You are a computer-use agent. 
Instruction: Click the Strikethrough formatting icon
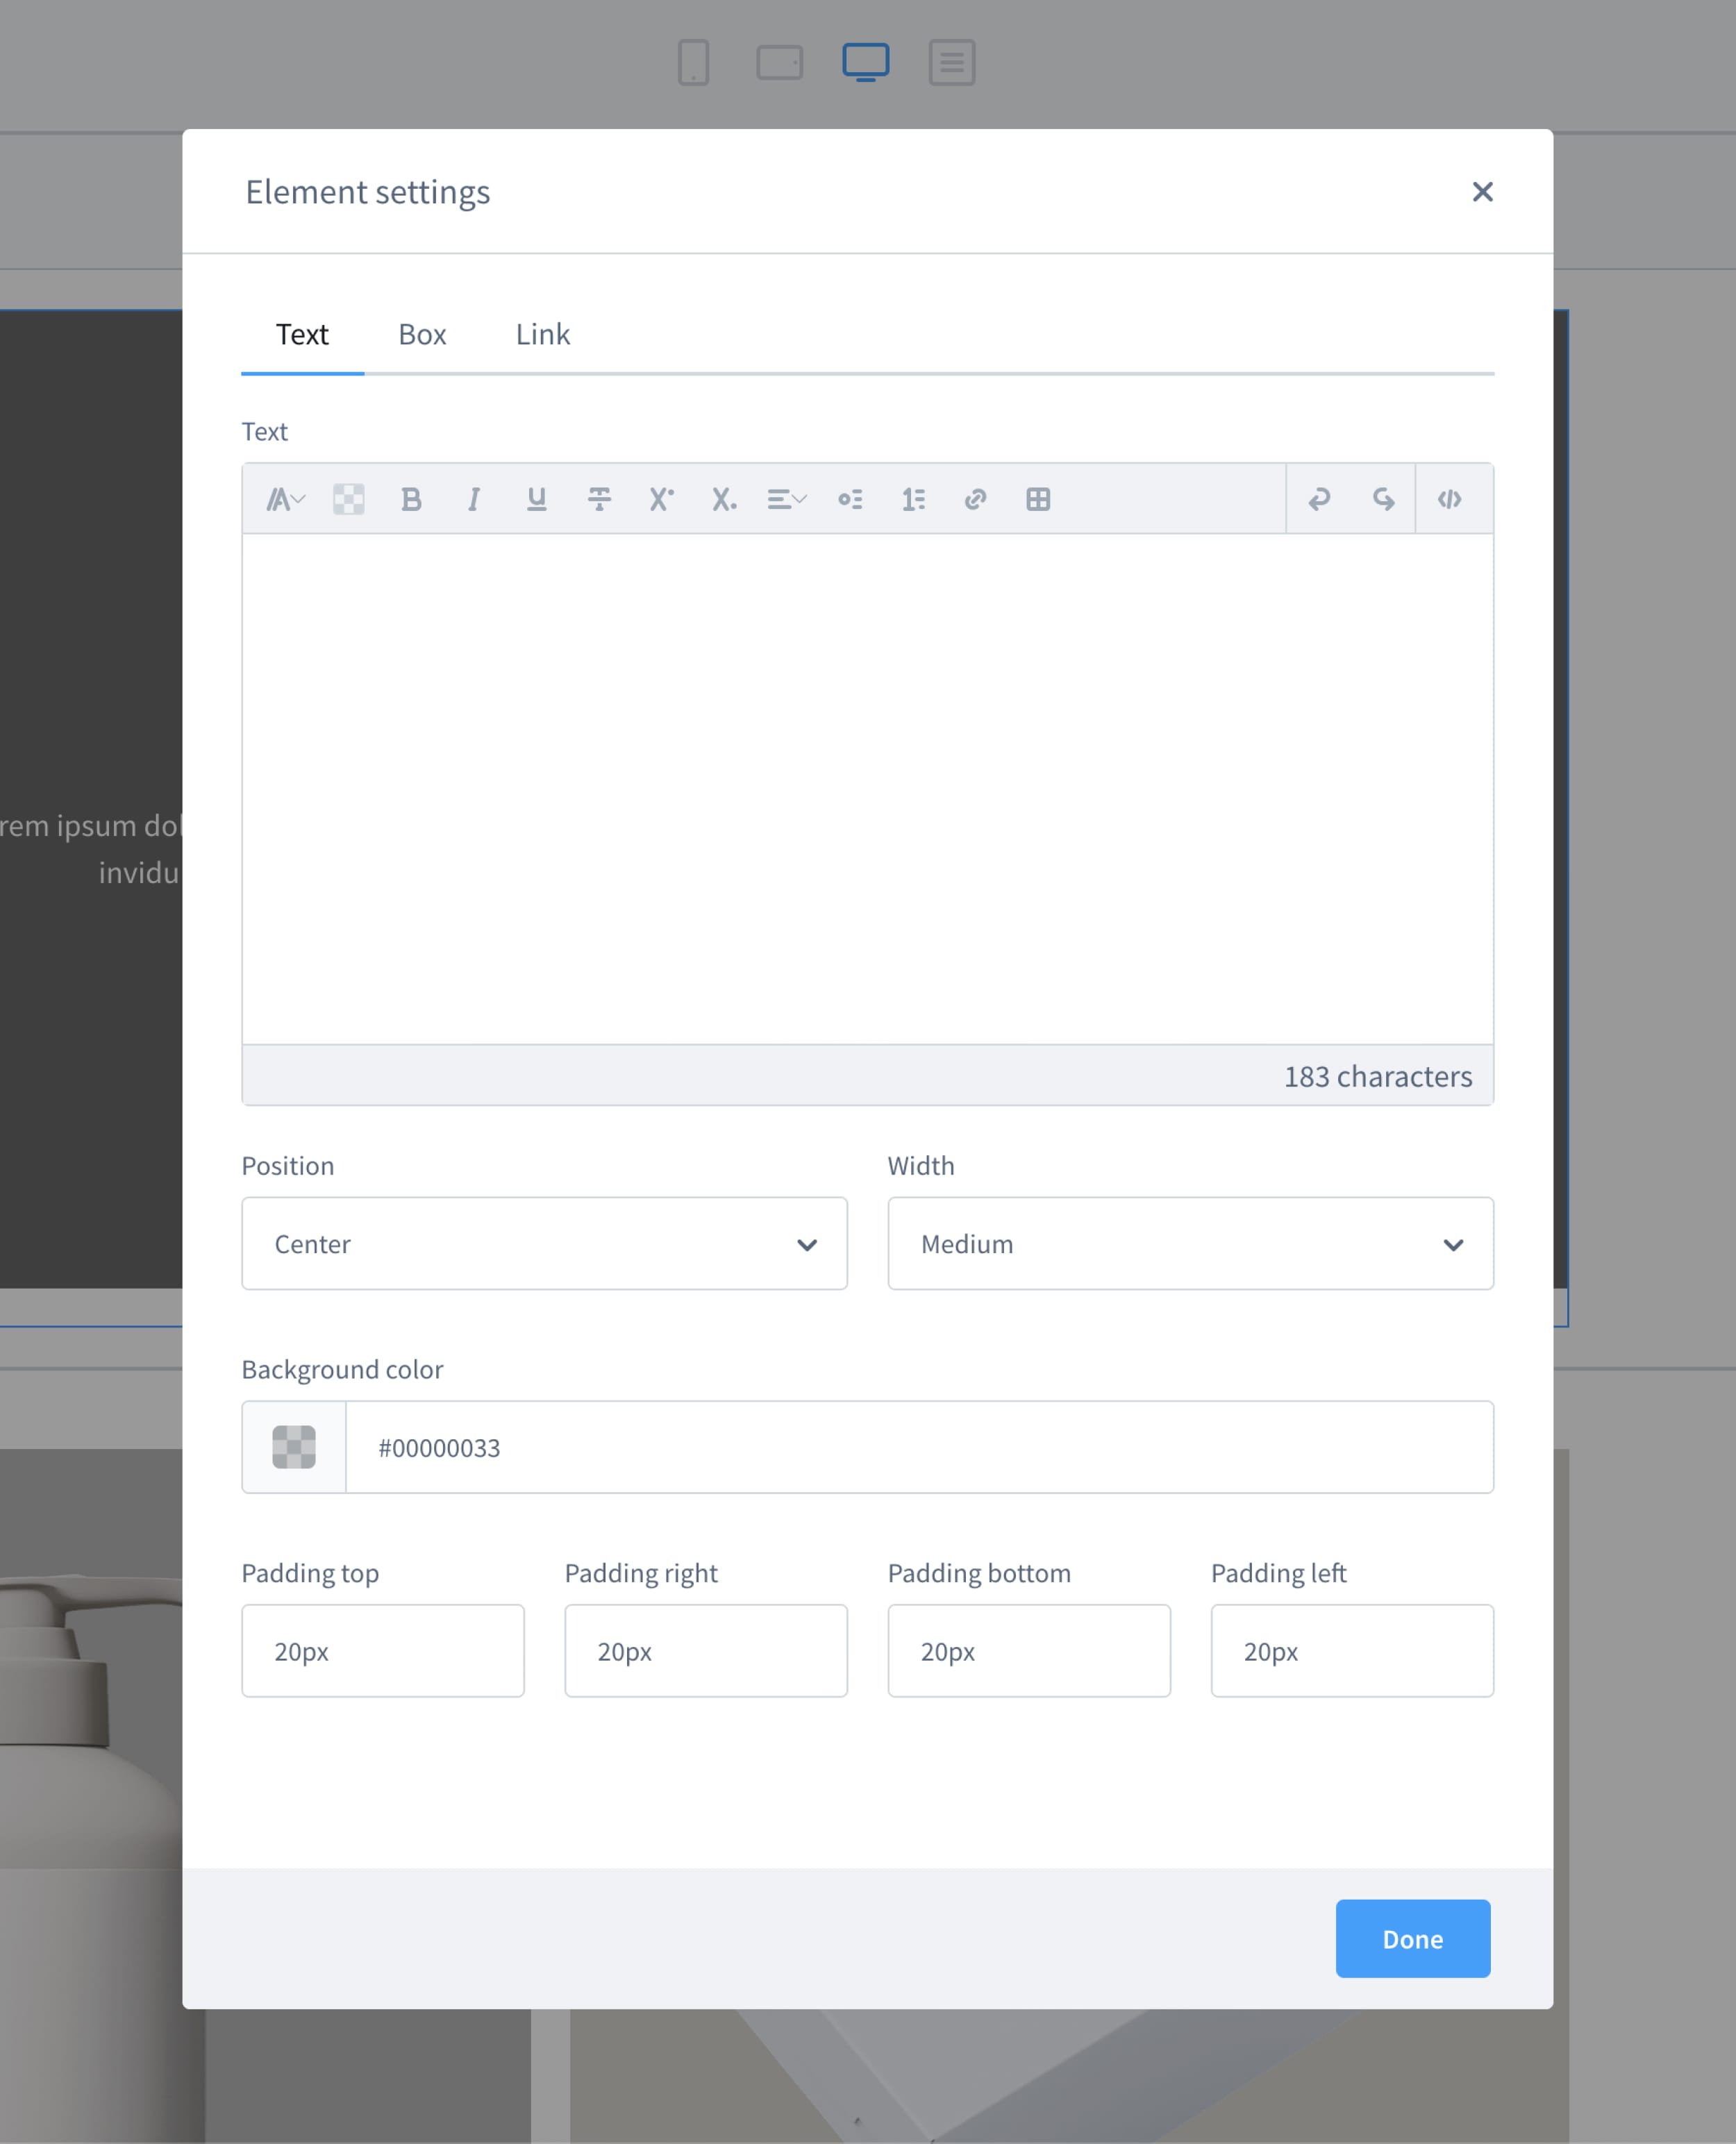point(599,499)
